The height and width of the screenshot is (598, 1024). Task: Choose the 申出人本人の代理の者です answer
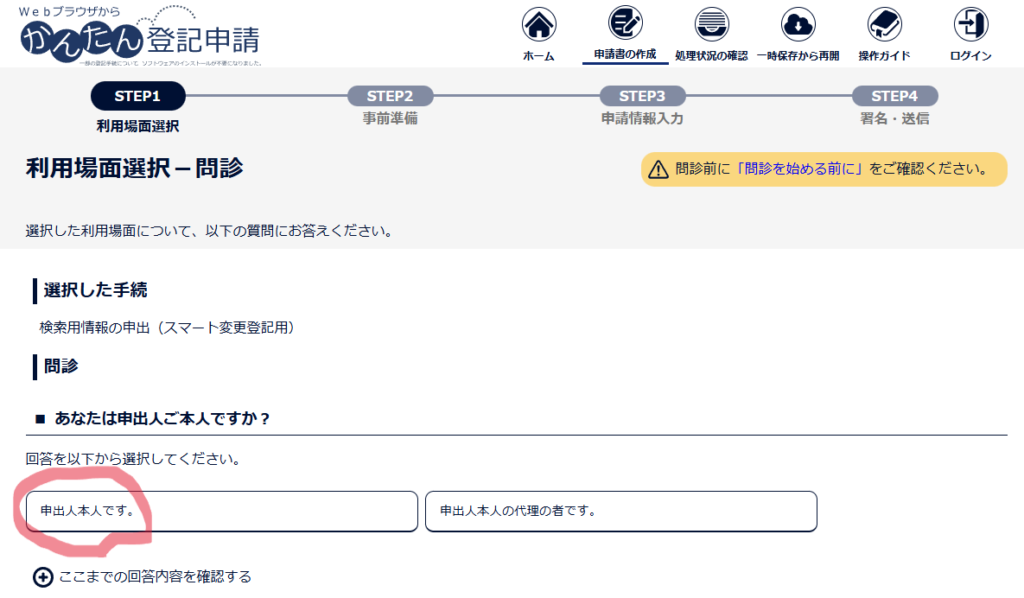[x=621, y=511]
